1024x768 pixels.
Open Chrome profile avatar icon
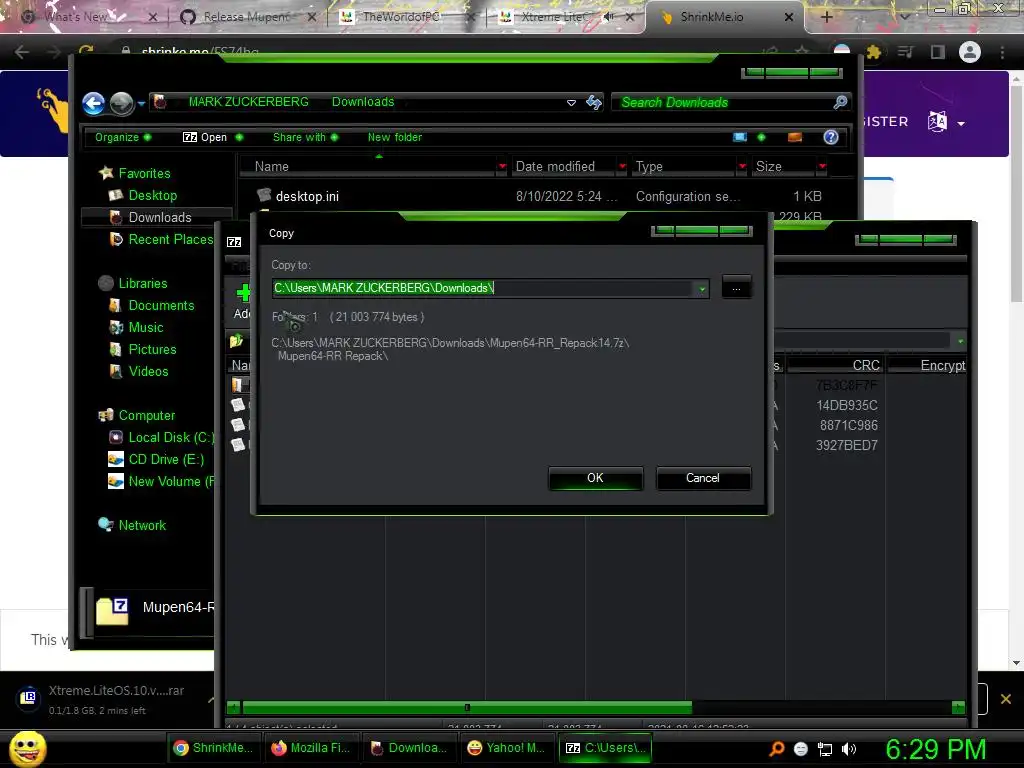[x=970, y=52]
